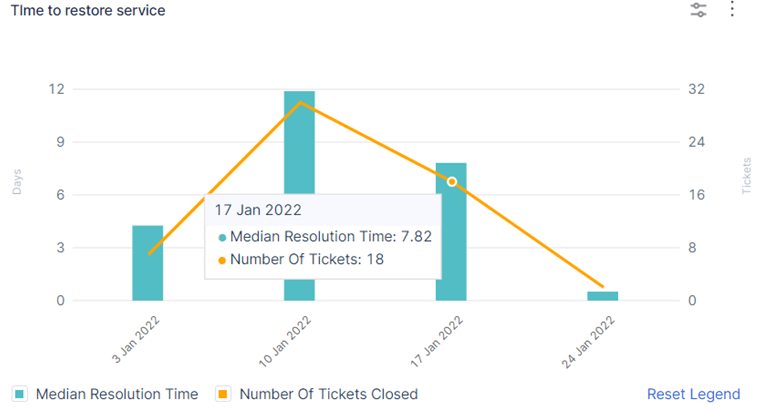Click the orange line peak at 10 Jan
Image resolution: width=764 pixels, height=414 pixels.
coord(300,102)
